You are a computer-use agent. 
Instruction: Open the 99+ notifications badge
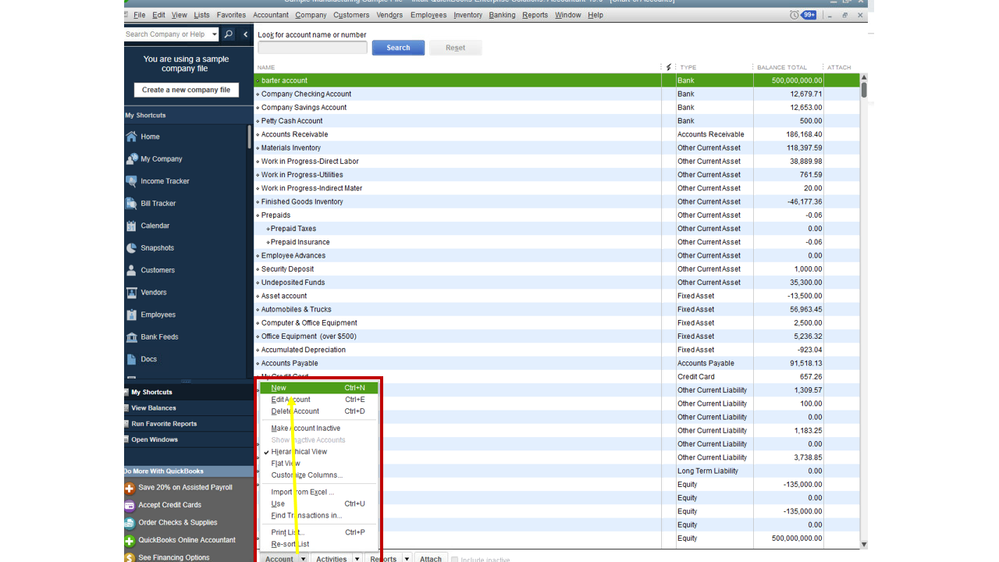(x=809, y=15)
